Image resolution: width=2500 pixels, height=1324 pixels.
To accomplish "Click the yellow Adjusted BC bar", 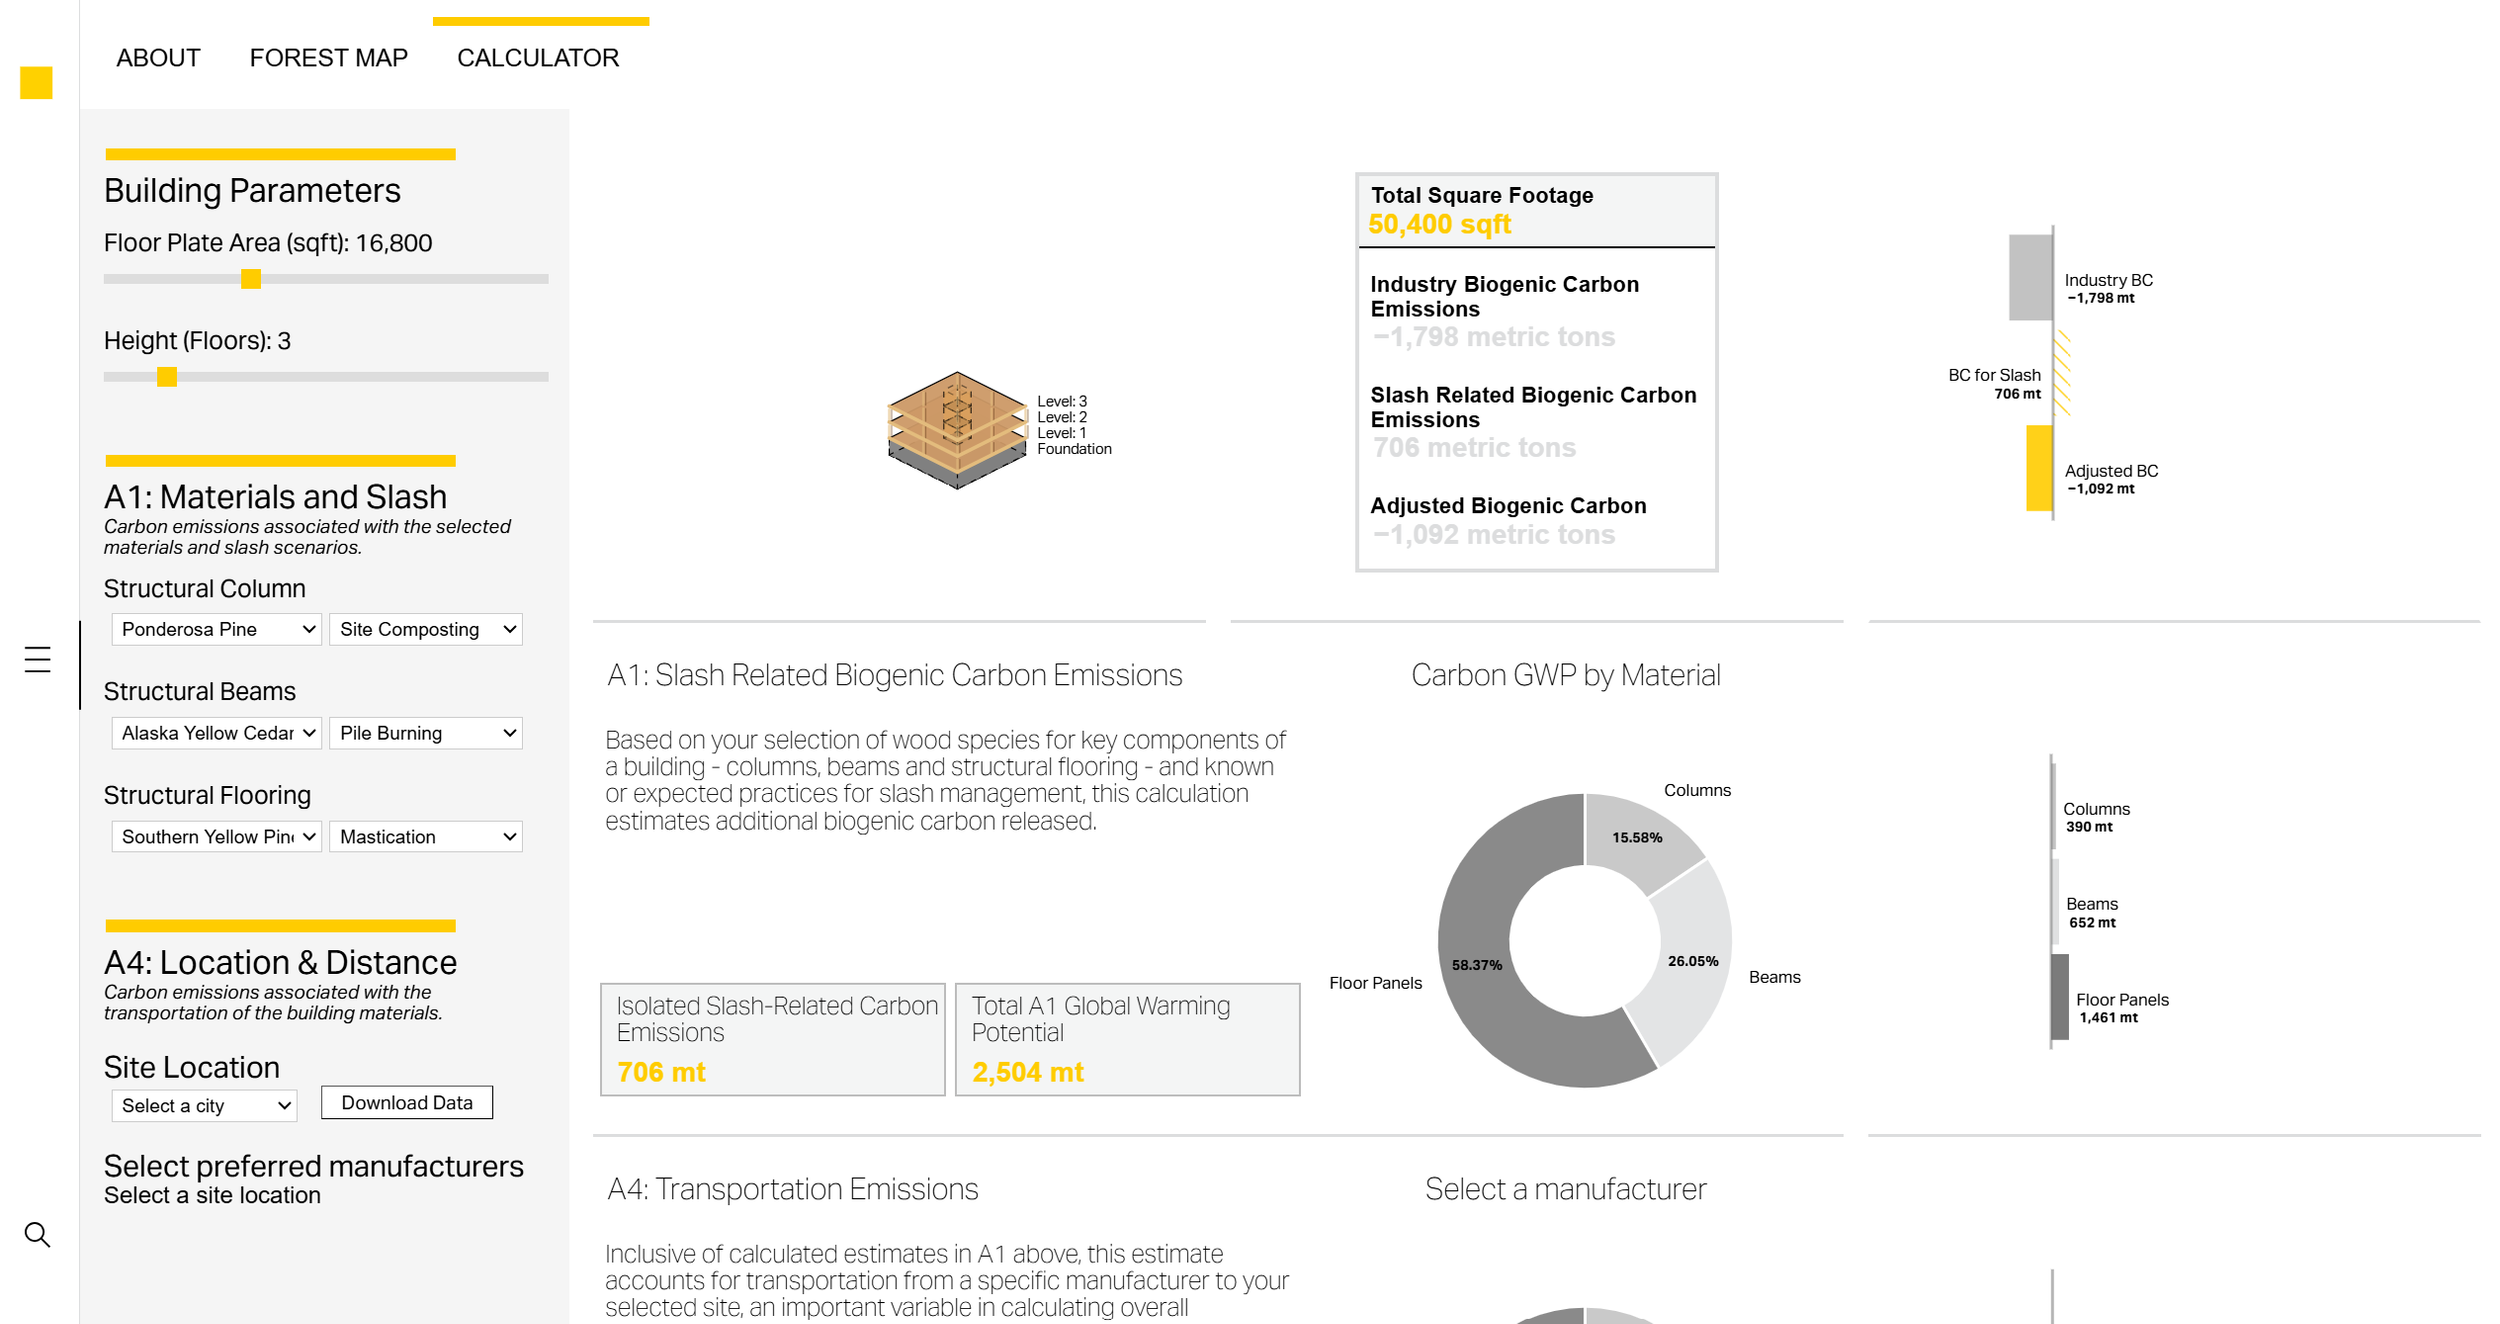I will point(2038,469).
